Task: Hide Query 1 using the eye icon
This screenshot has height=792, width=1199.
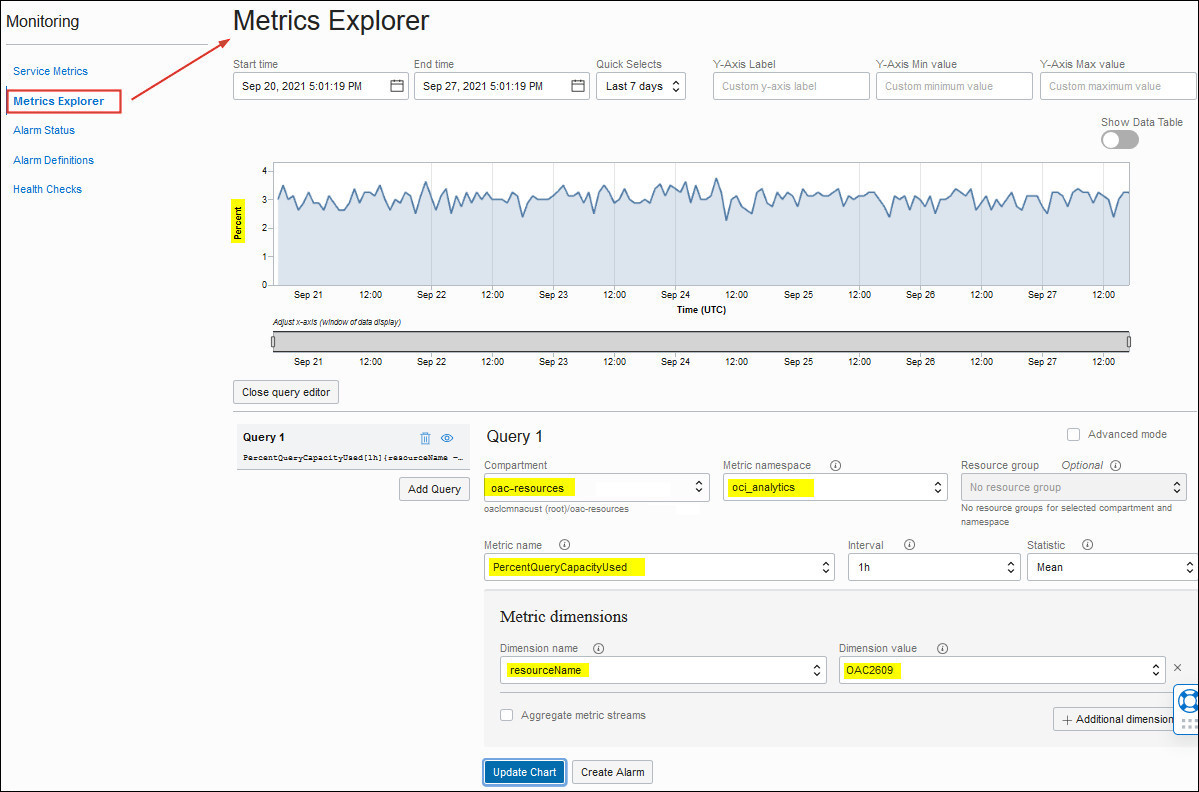Action: pyautogui.click(x=447, y=438)
